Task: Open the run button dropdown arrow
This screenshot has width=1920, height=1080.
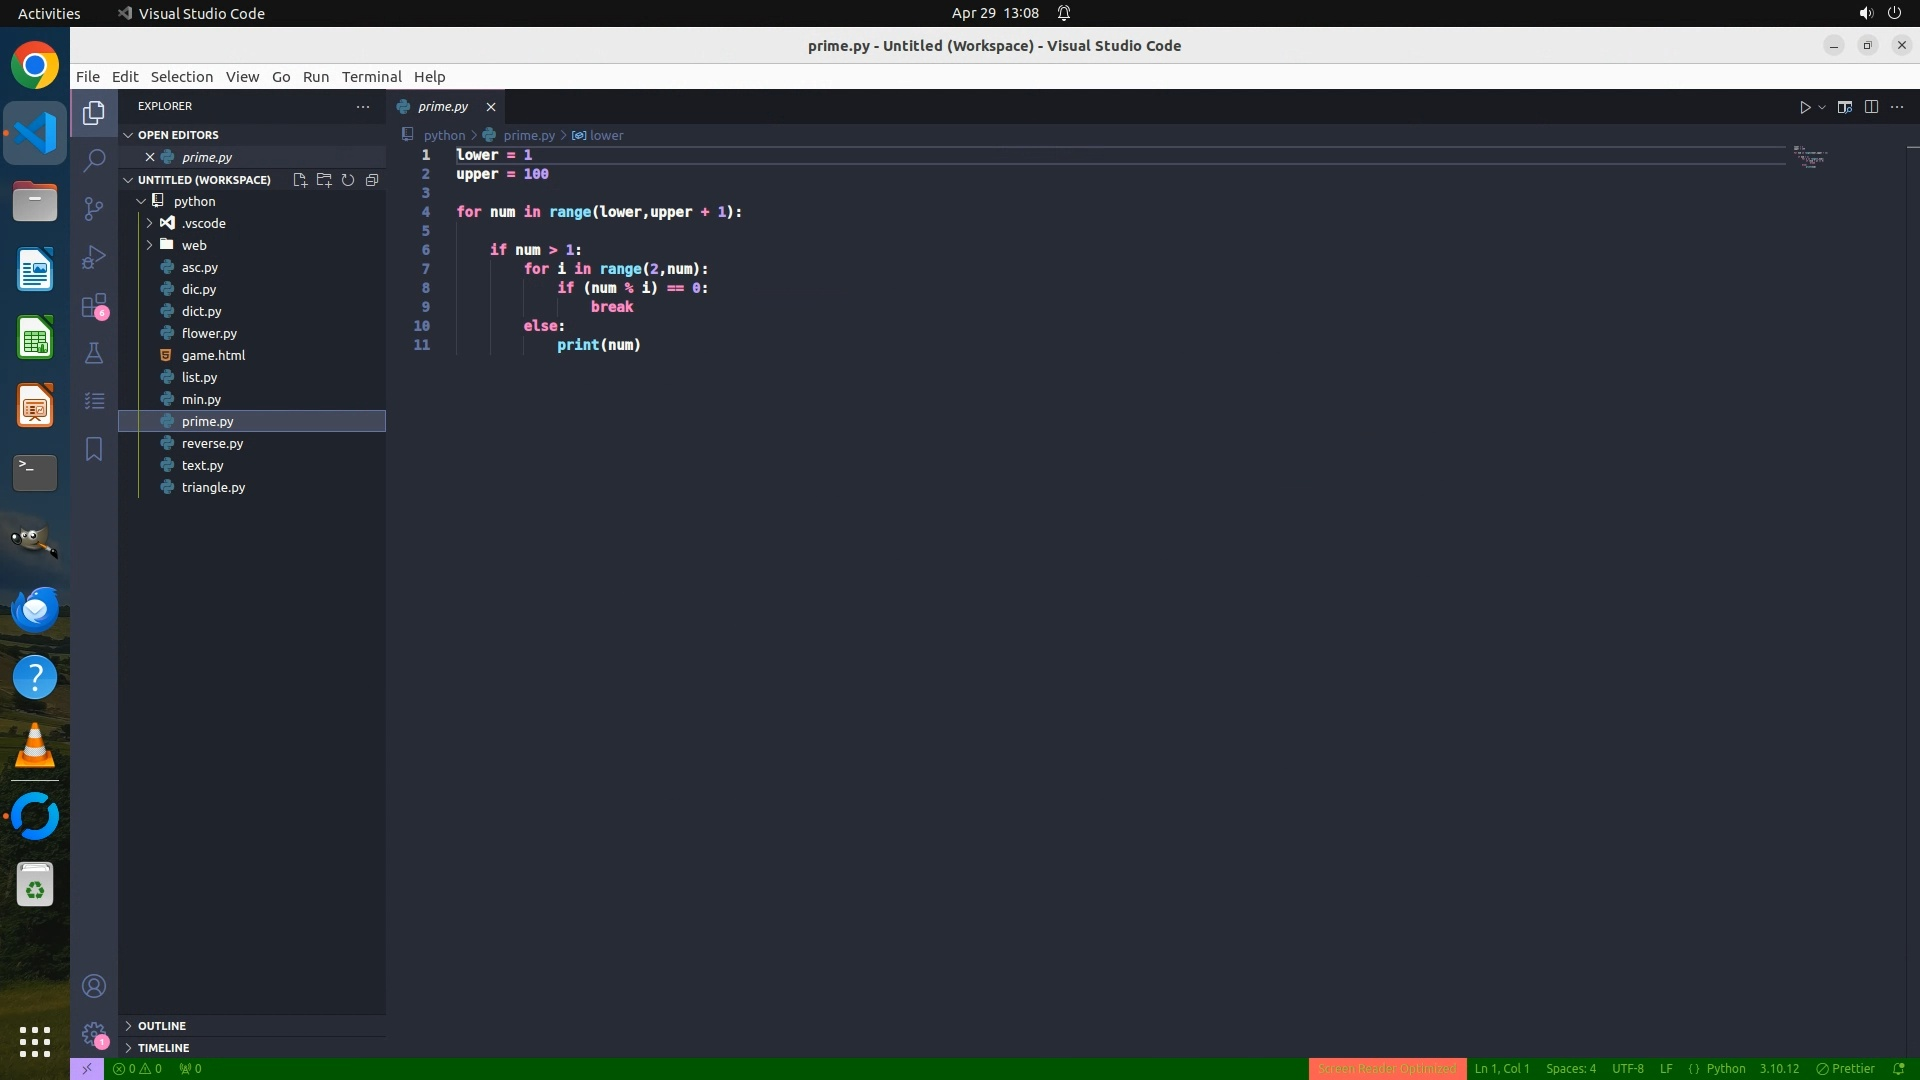Action: coord(1822,107)
